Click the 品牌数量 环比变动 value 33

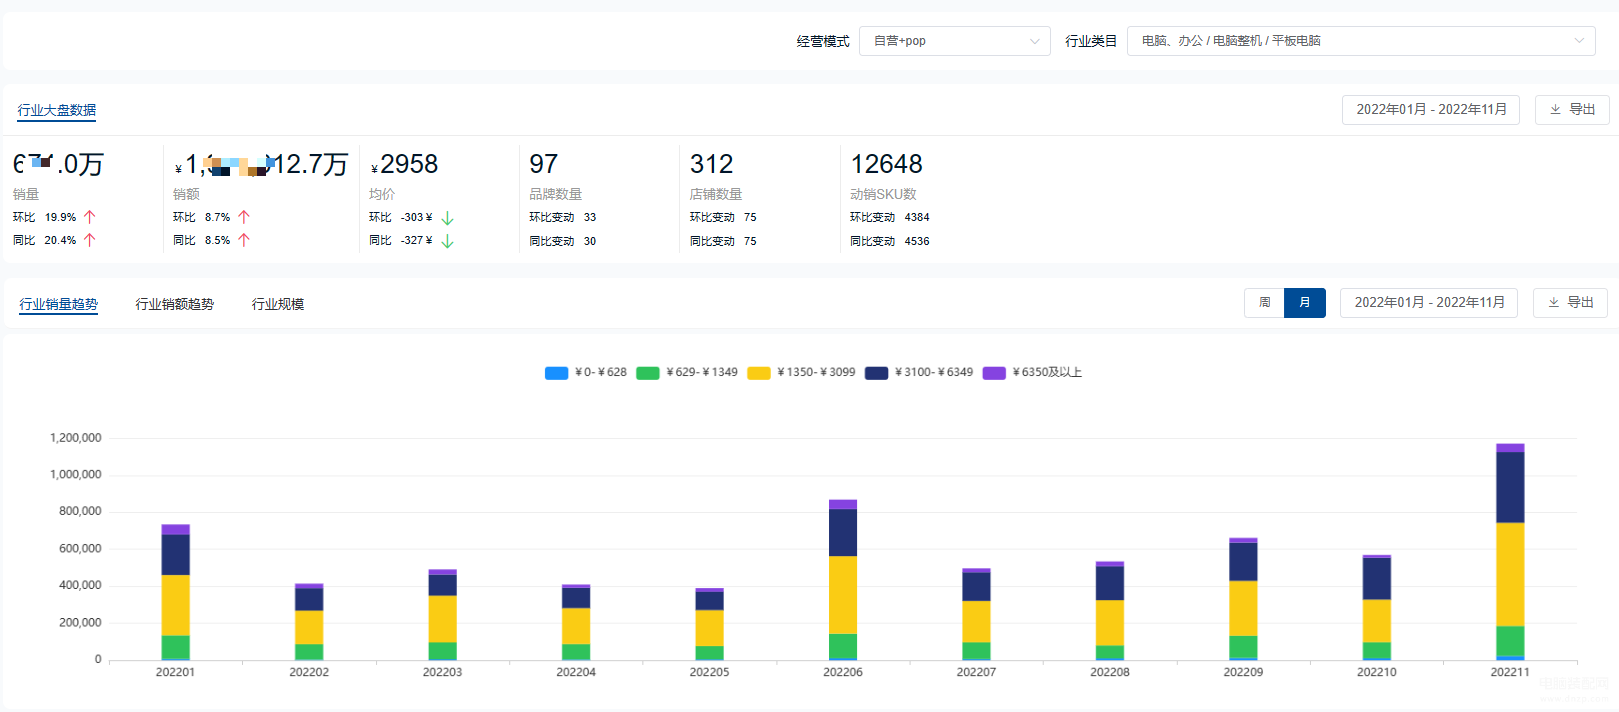tap(590, 217)
